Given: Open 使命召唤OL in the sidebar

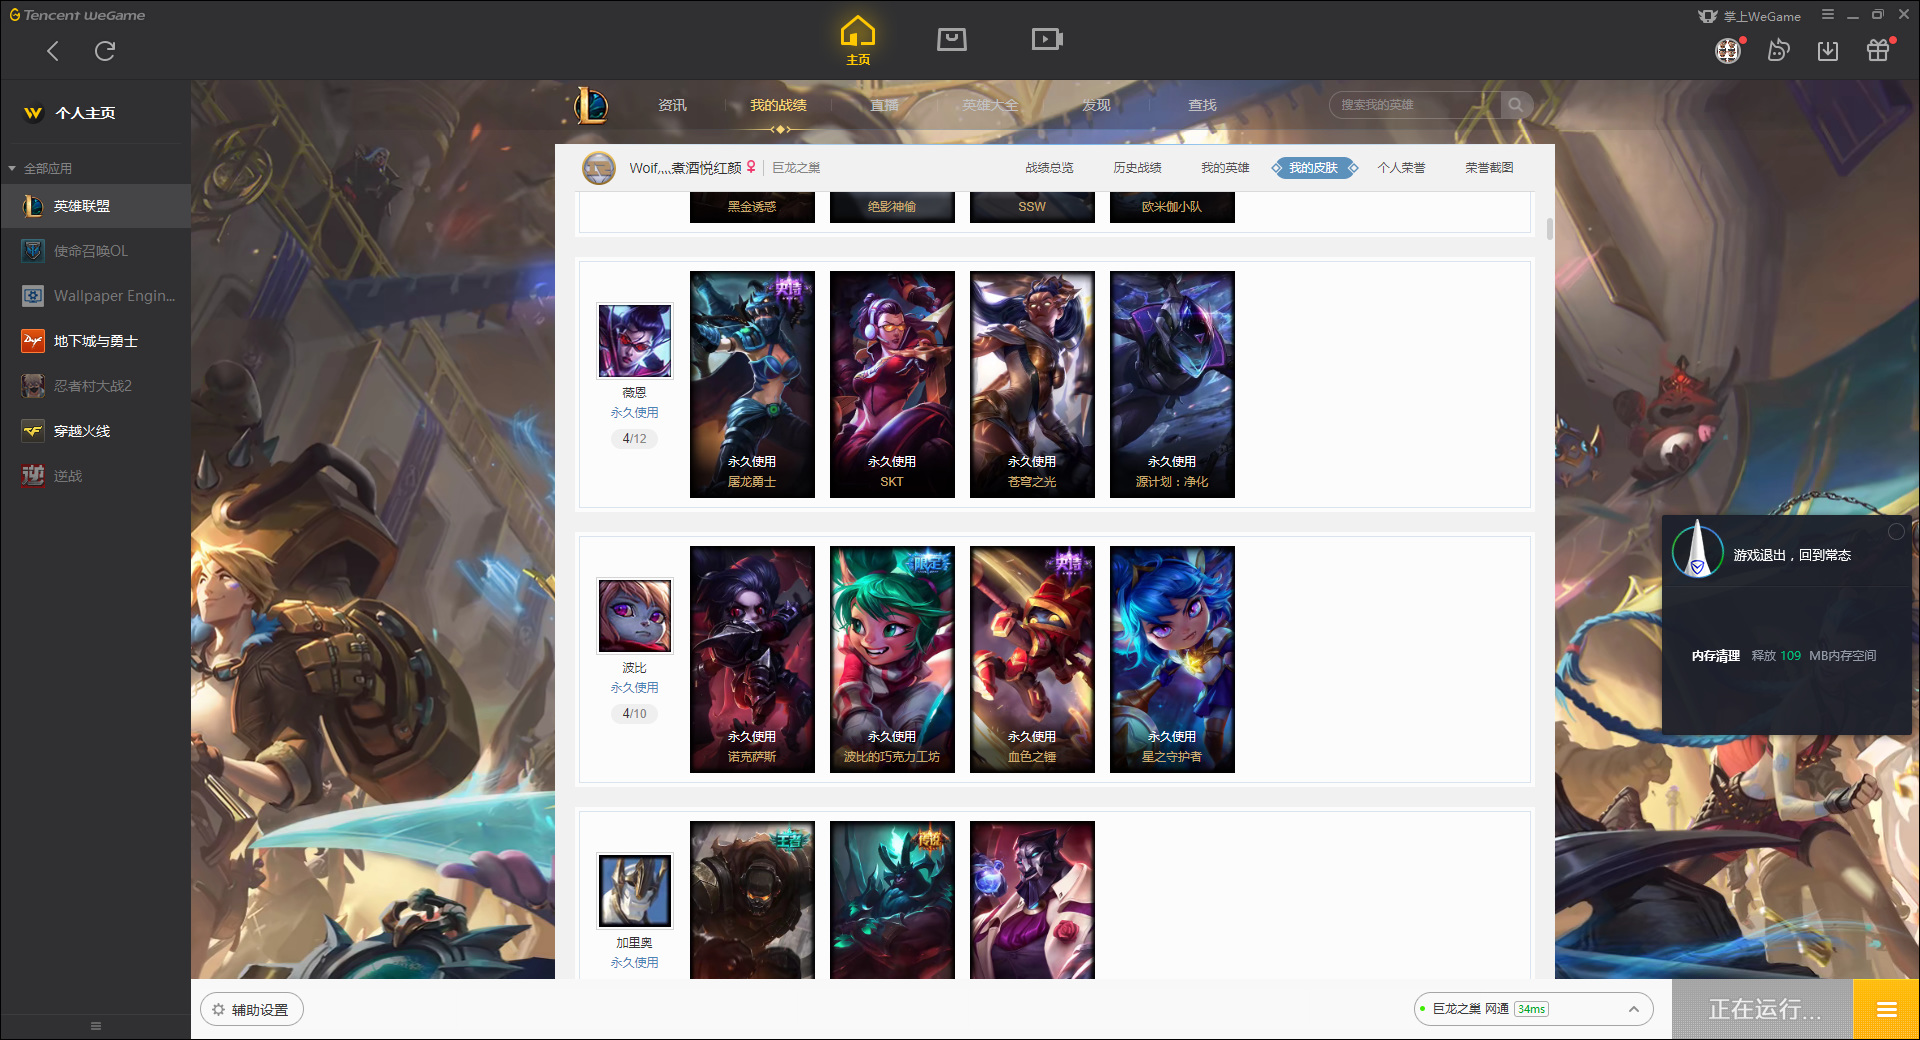Looking at the screenshot, I should pos(95,251).
